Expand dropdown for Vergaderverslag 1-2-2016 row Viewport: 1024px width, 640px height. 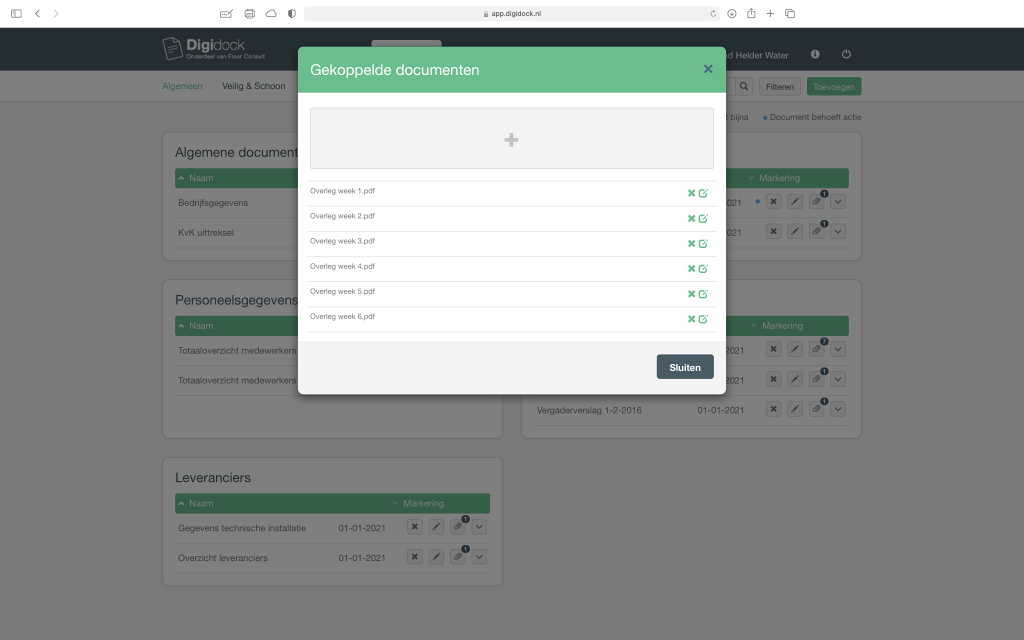[x=838, y=409]
